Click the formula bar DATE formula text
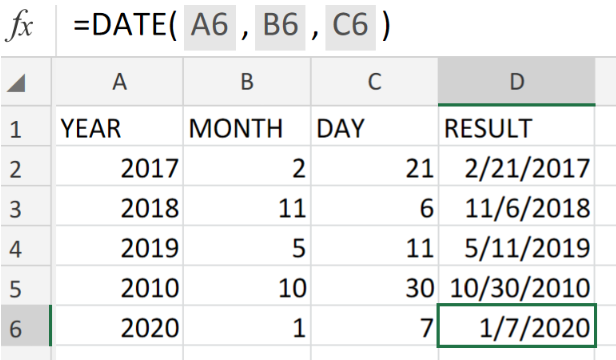Image resolution: width=616 pixels, height=360 pixels. click(x=232, y=26)
